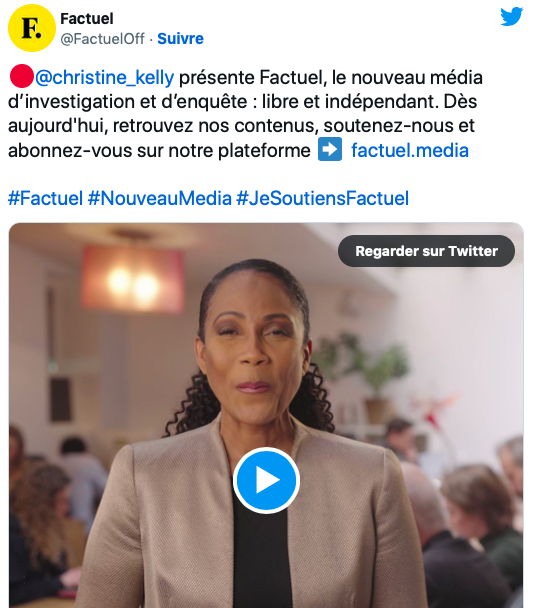This screenshot has height=608, width=534.
Task: Open the #Factuel hashtag
Action: pos(46,198)
